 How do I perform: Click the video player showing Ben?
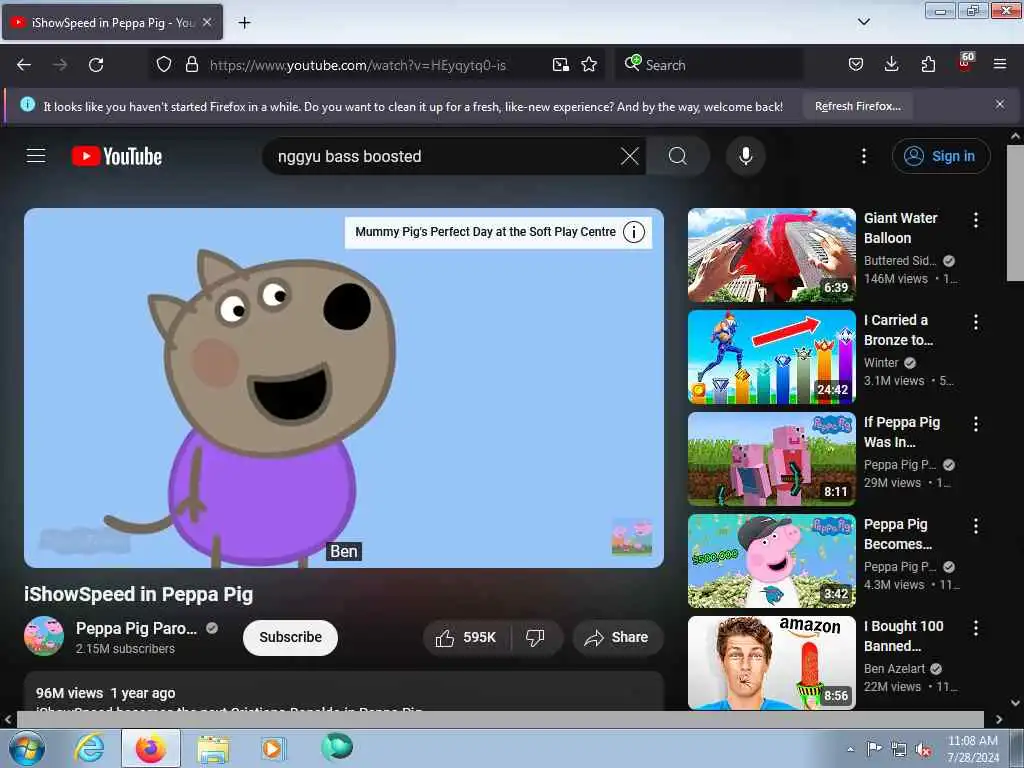click(344, 388)
